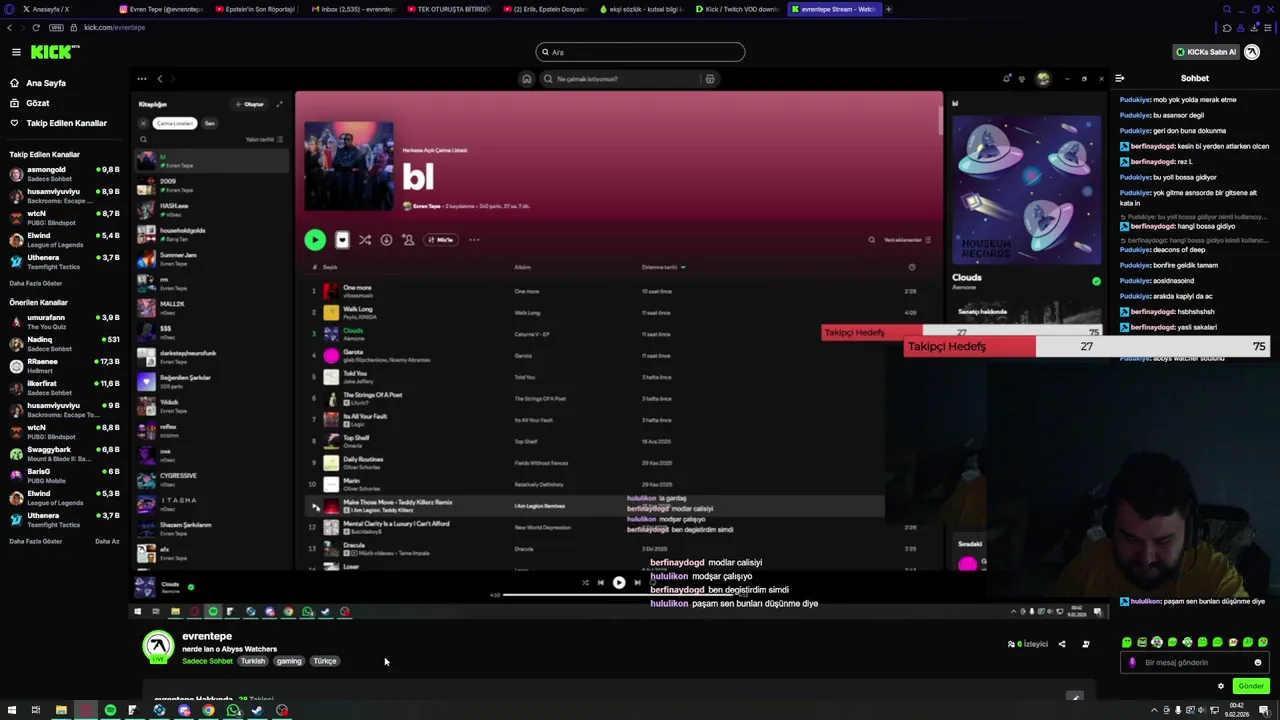
Task: Open Chrome from Windows taskbar
Action: coord(208,710)
